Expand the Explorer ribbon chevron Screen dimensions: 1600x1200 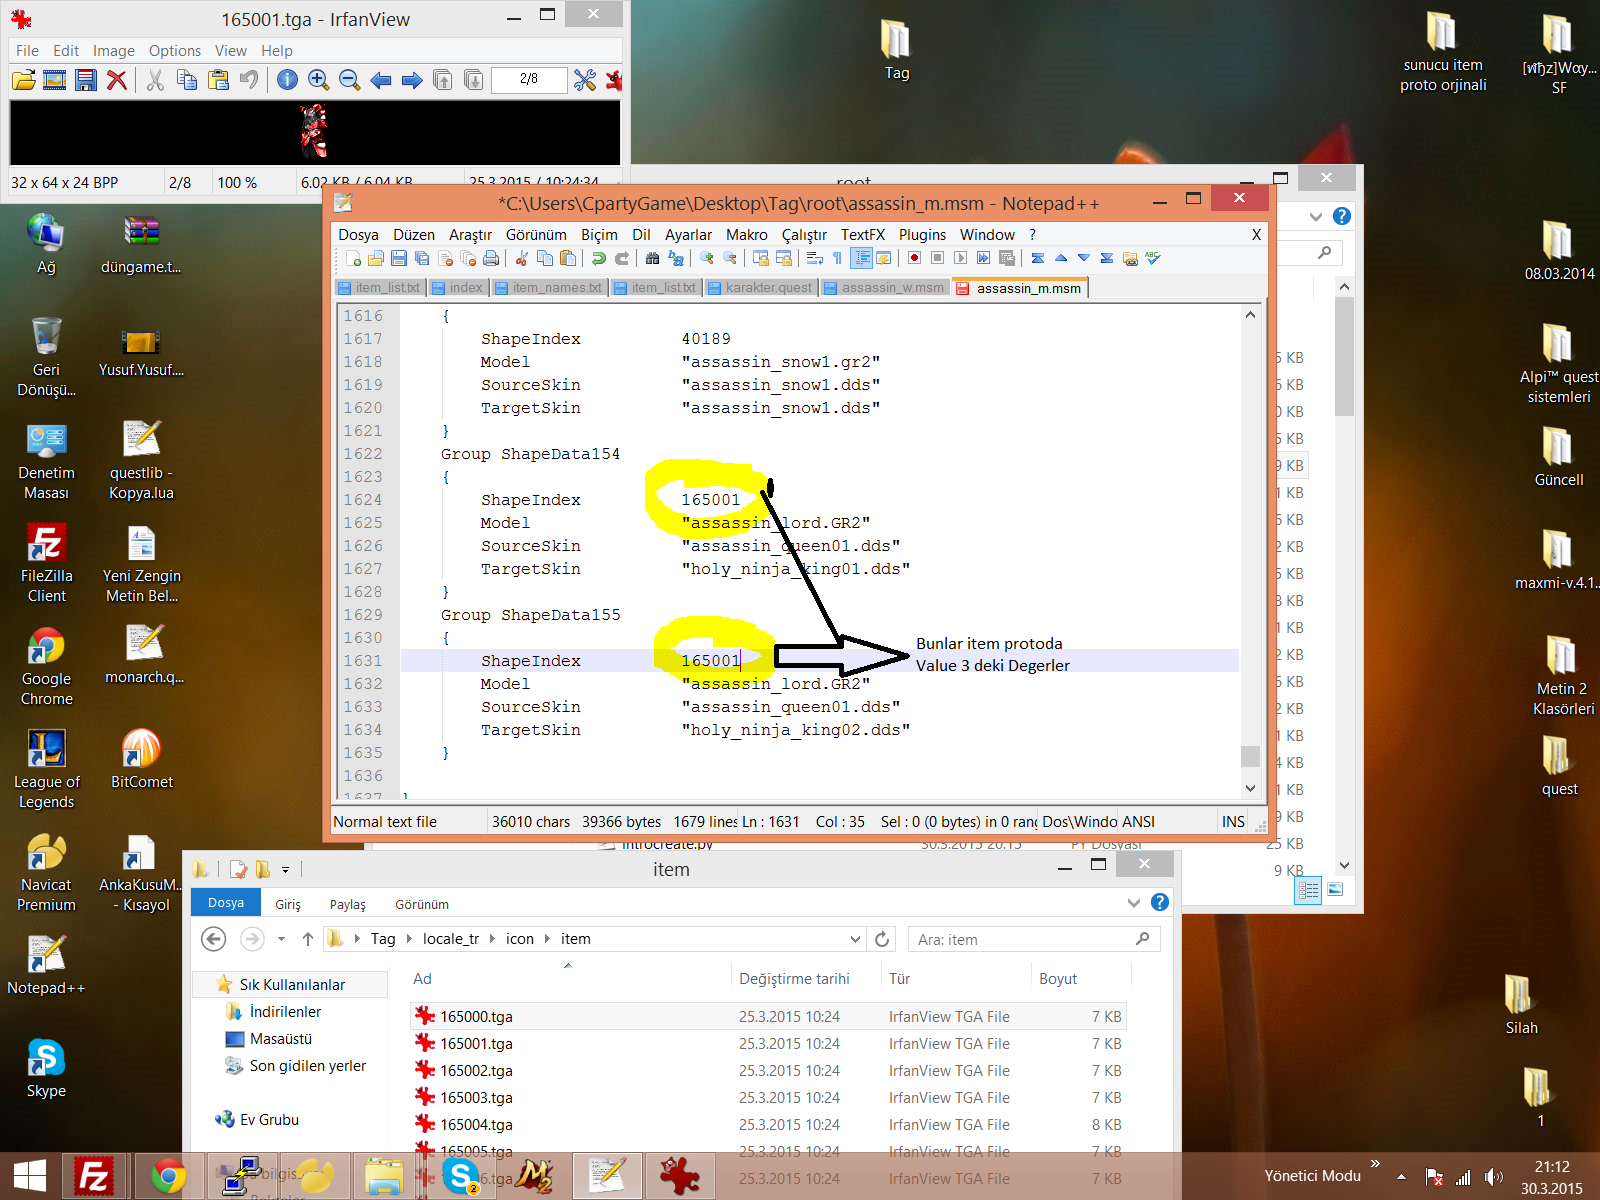[1134, 902]
